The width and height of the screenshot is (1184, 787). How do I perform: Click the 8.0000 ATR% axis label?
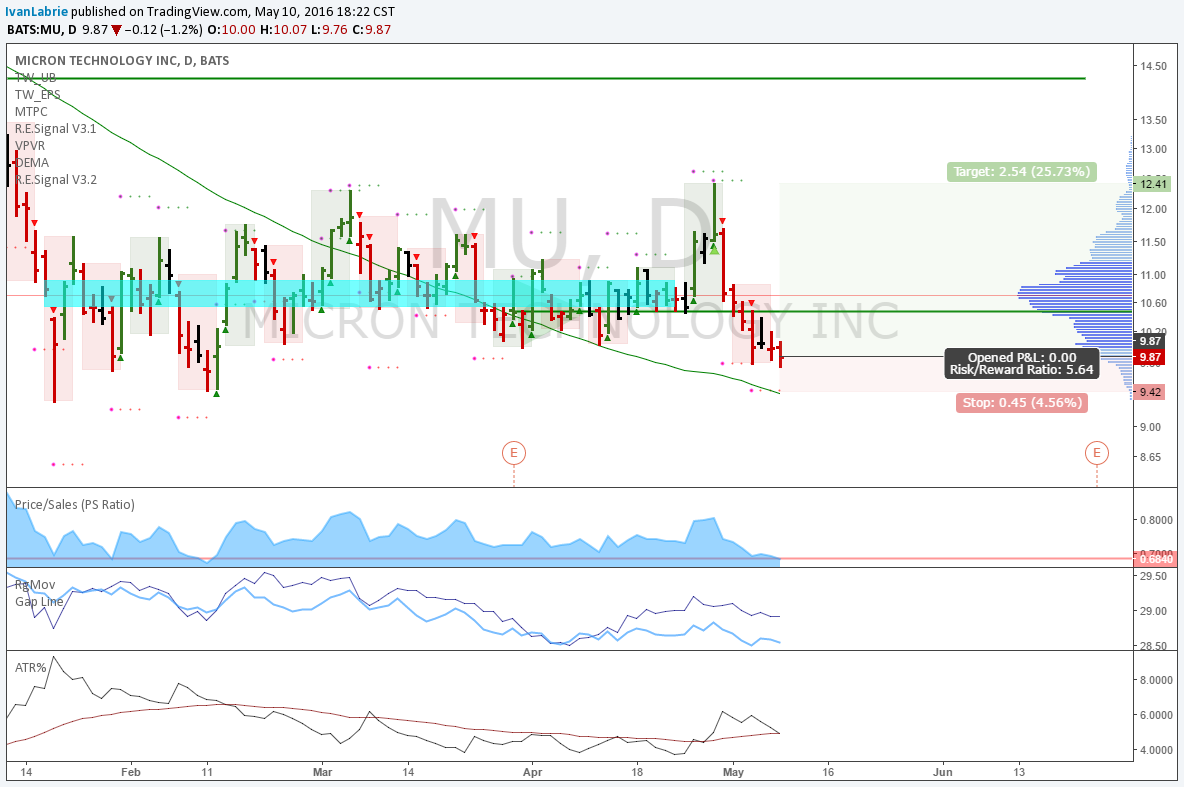[x=1155, y=680]
